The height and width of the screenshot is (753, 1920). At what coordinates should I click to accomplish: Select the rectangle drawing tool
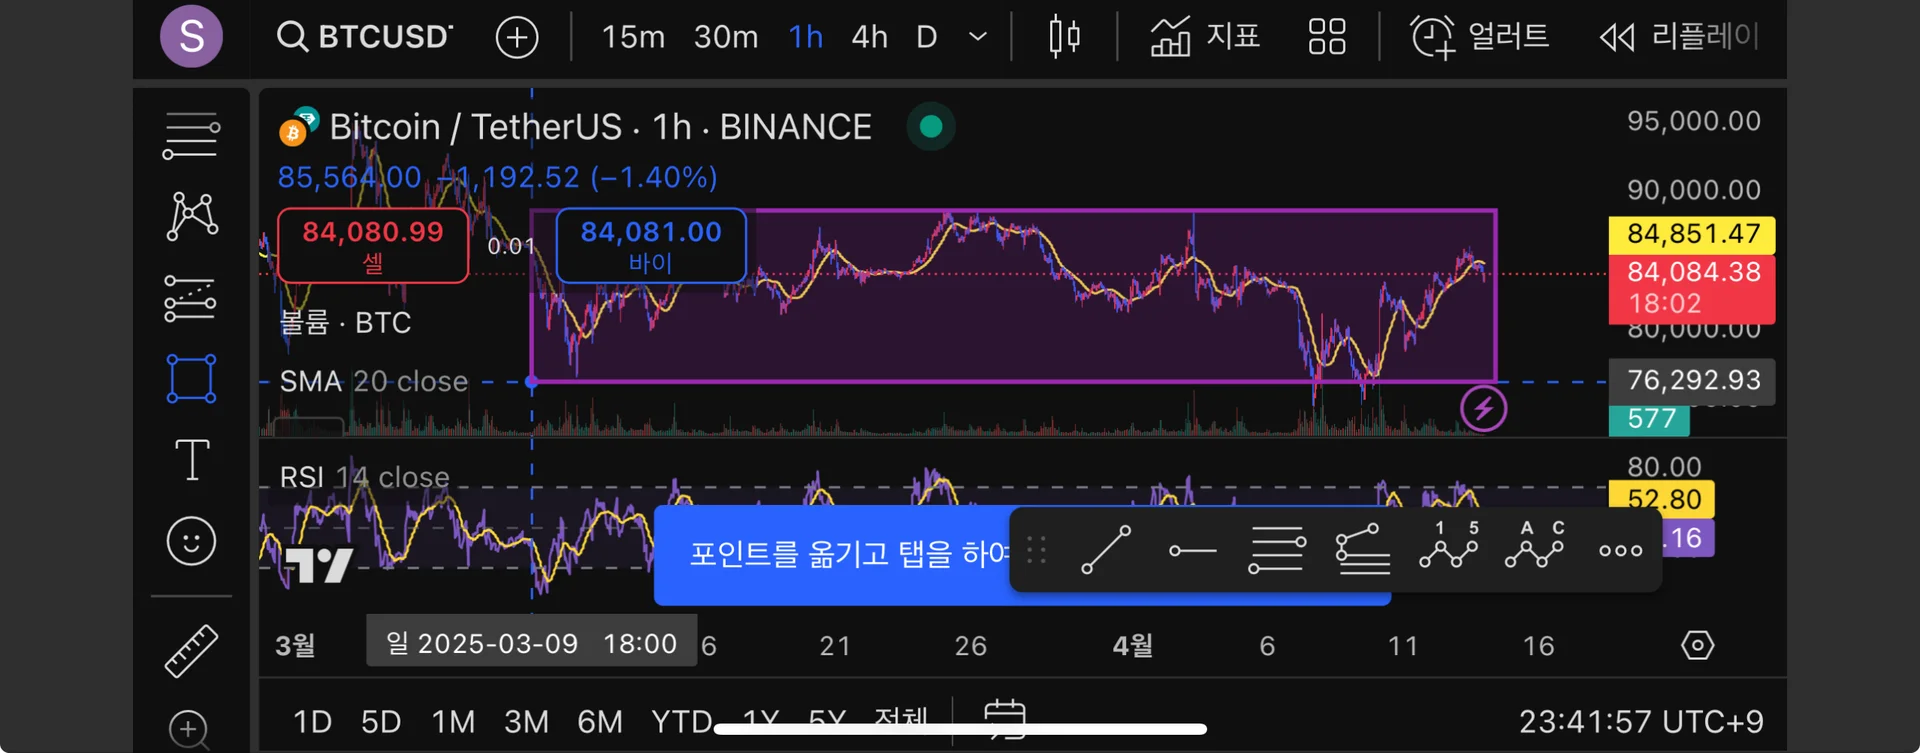click(191, 379)
